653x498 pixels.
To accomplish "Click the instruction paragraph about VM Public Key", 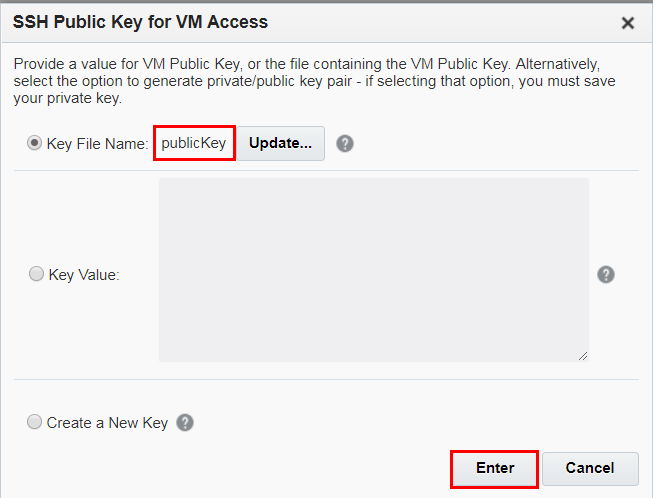I will click(x=314, y=80).
